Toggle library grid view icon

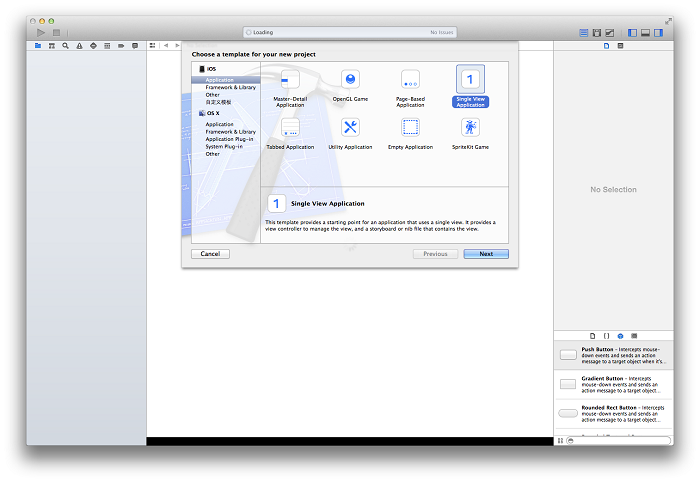pyautogui.click(x=560, y=440)
